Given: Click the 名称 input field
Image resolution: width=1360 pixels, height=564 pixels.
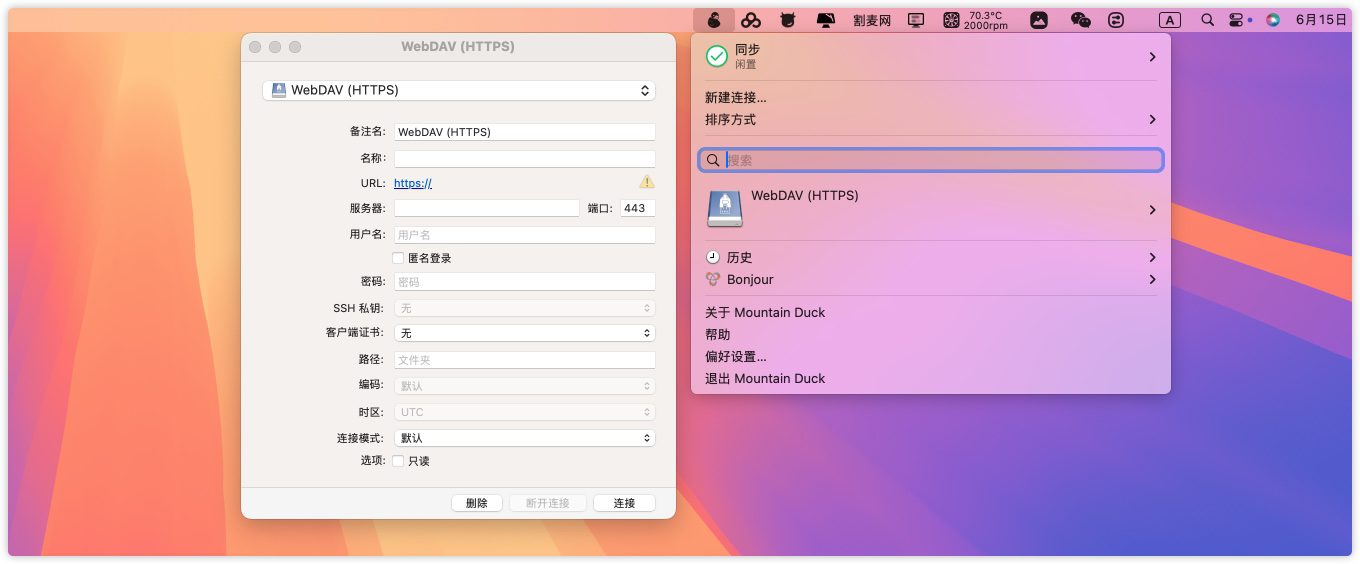Looking at the screenshot, I should pyautogui.click(x=524, y=158).
